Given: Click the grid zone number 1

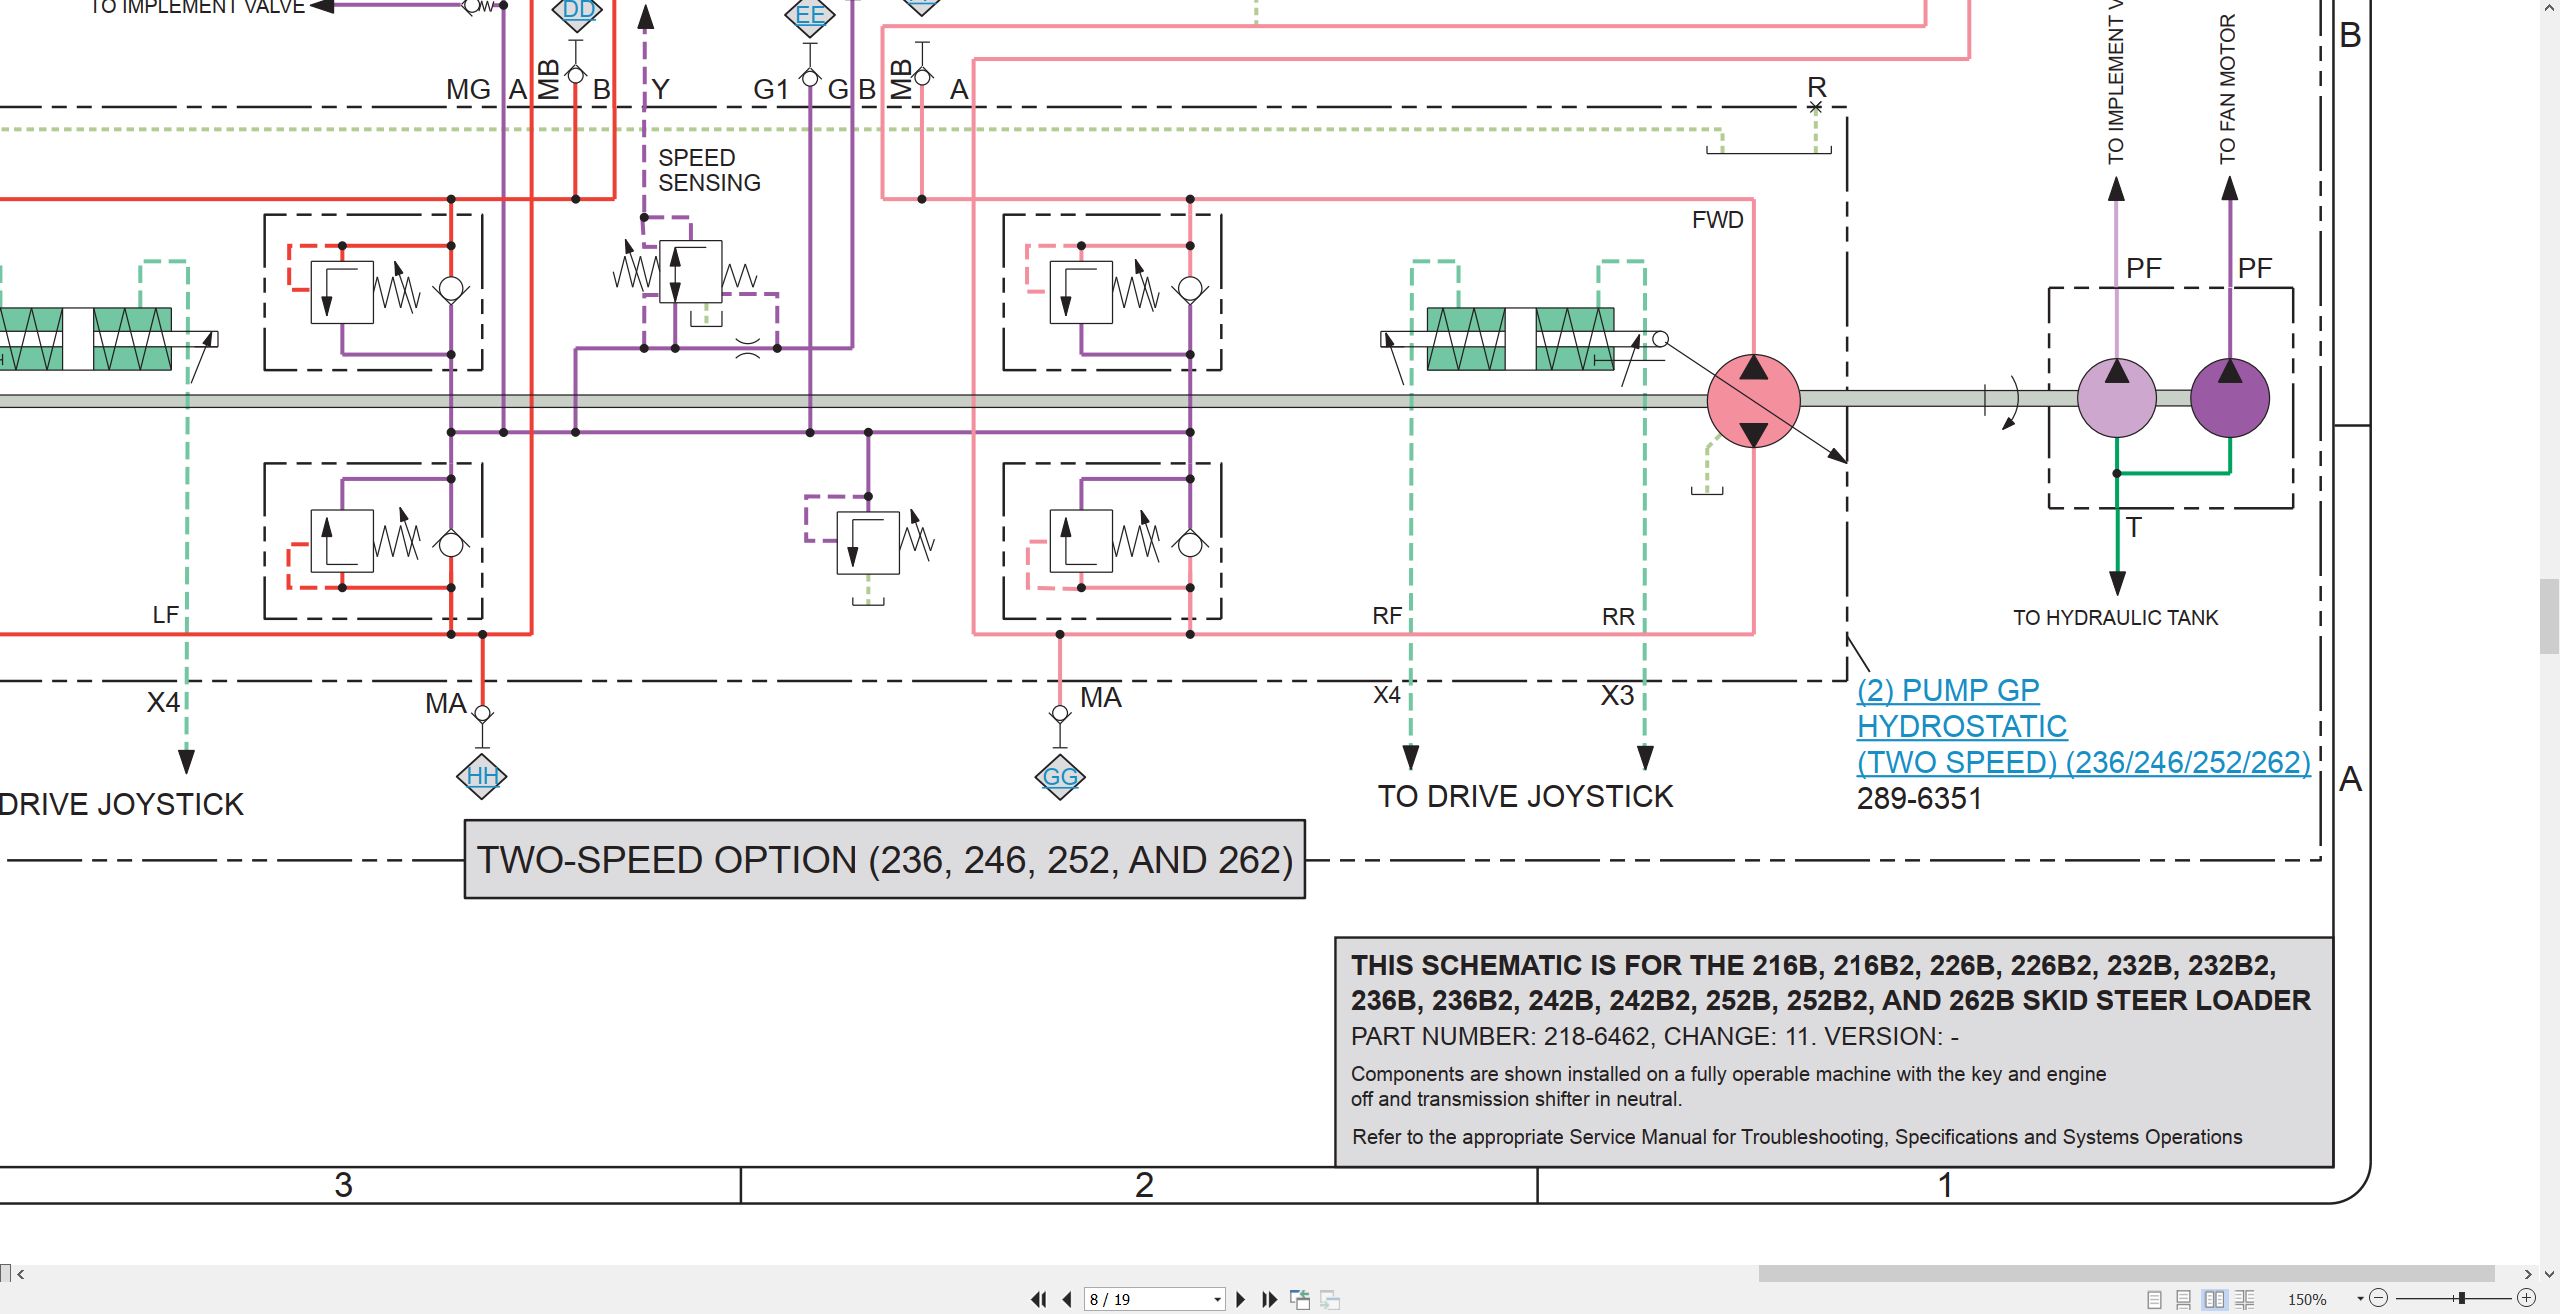Looking at the screenshot, I should point(1945,1185).
